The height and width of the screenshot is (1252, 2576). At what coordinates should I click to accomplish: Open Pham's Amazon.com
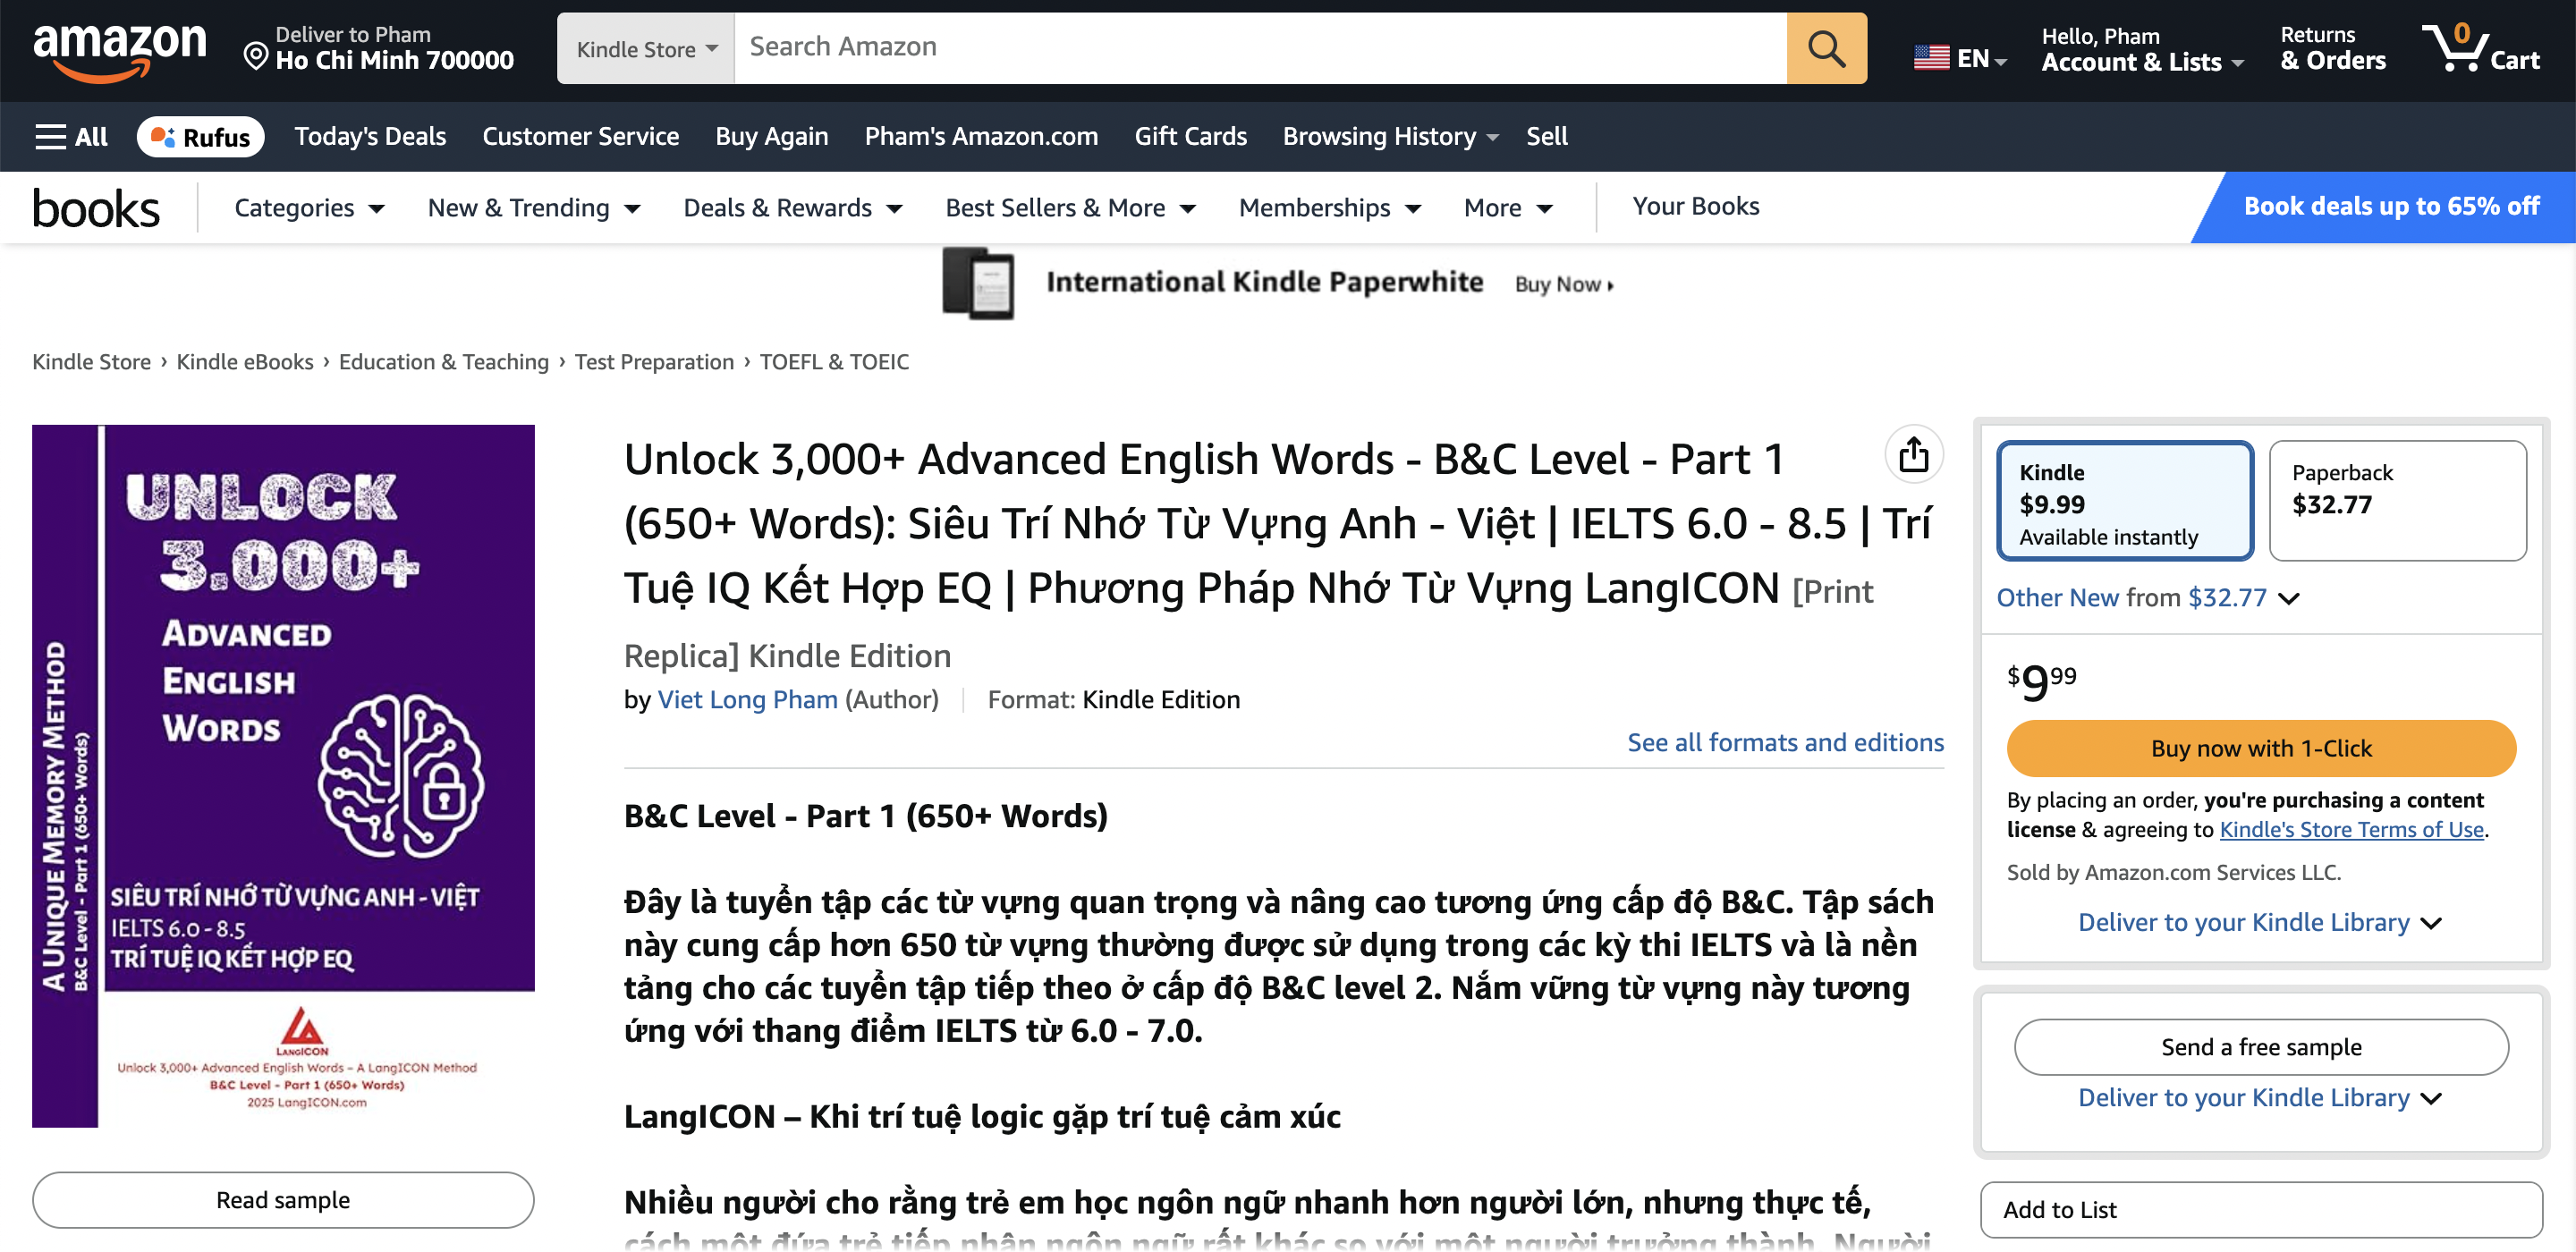[981, 137]
